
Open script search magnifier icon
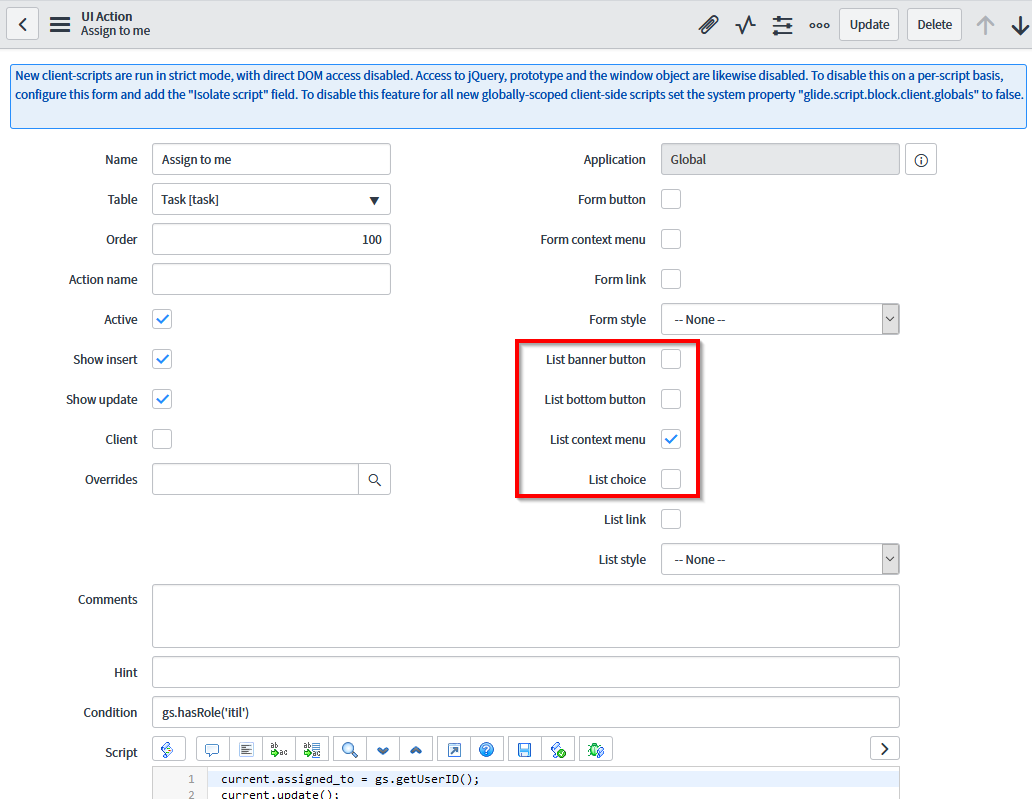click(349, 749)
